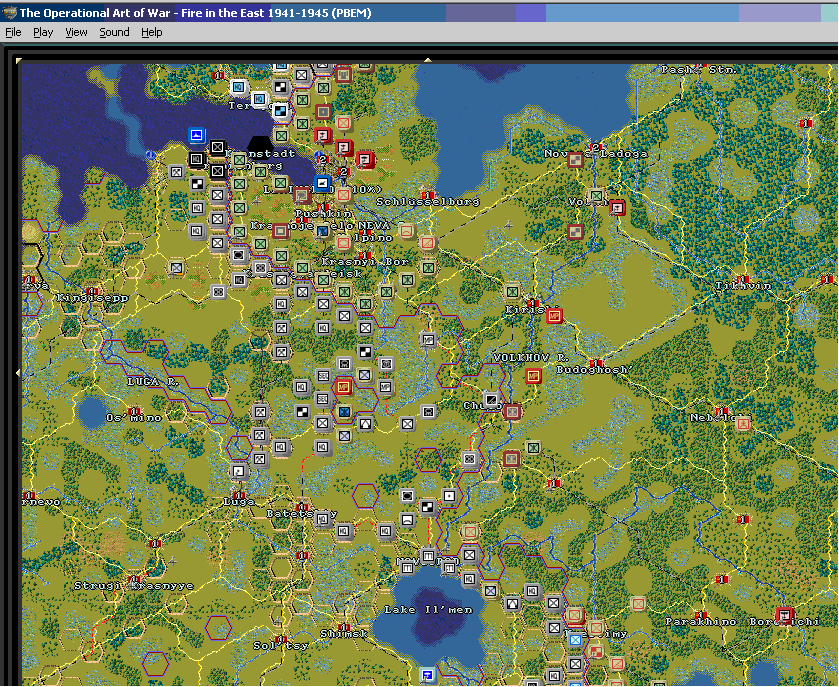The width and height of the screenshot is (839, 687).
Task: Select the green infantry counter at Volkhov town
Action: pos(596,196)
